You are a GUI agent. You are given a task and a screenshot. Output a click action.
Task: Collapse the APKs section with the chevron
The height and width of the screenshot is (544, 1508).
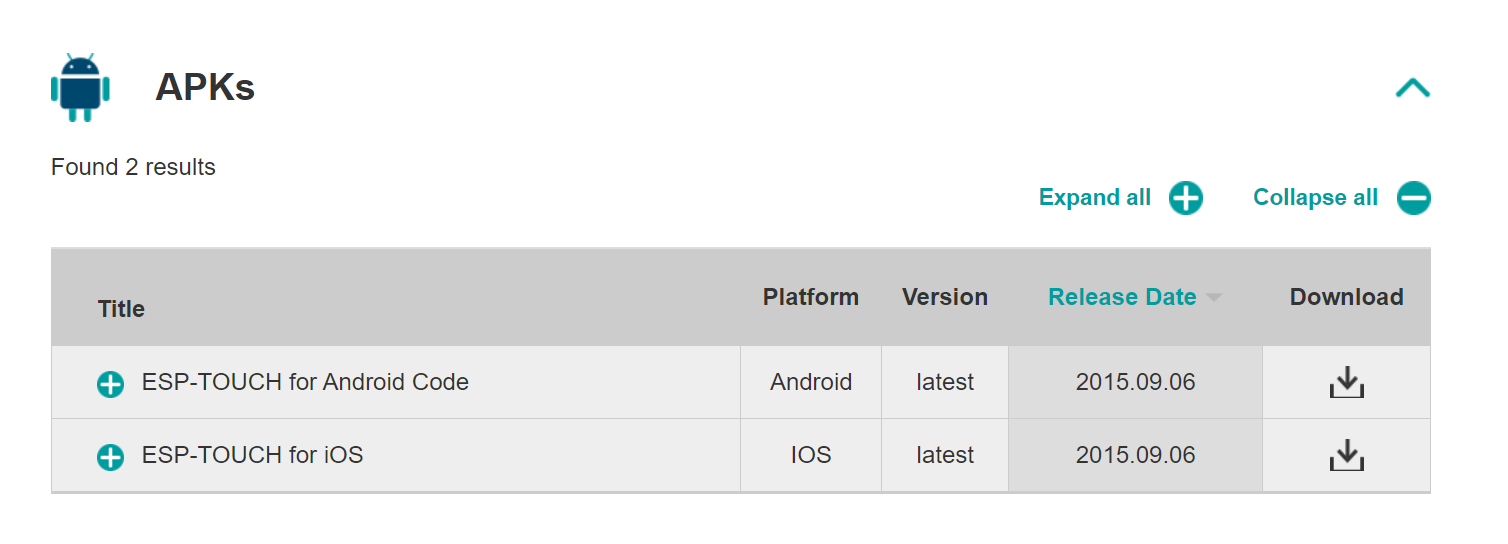click(x=1413, y=88)
